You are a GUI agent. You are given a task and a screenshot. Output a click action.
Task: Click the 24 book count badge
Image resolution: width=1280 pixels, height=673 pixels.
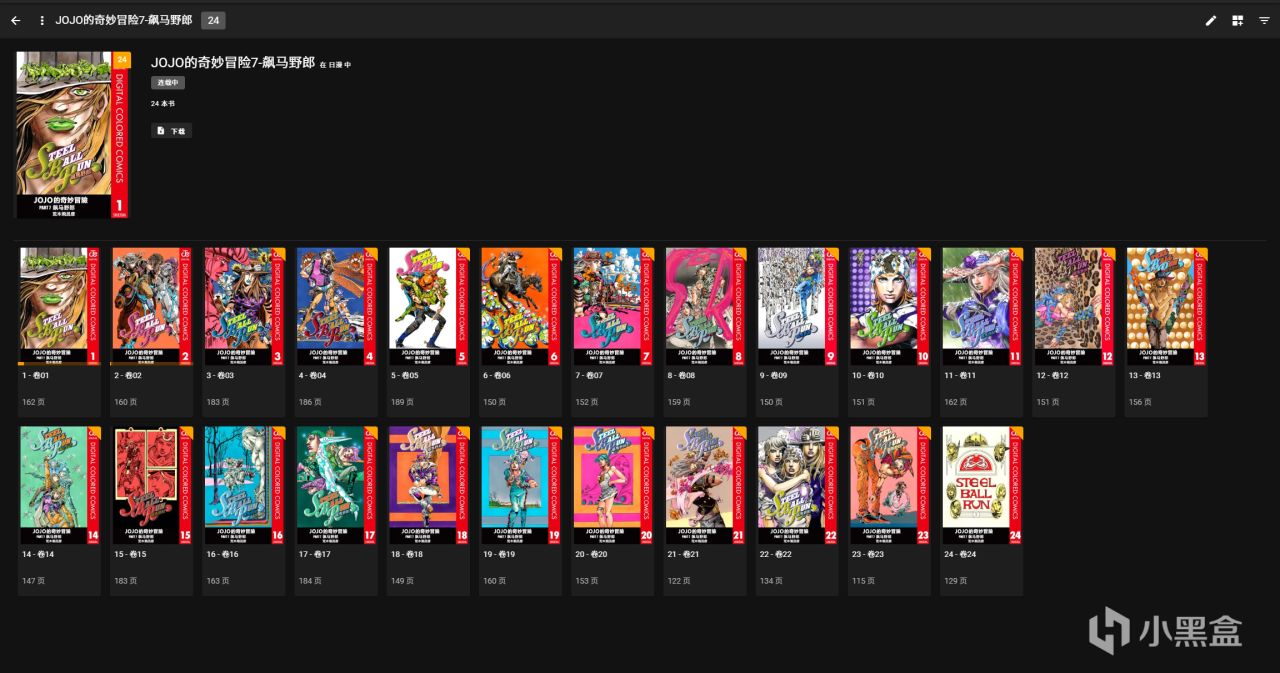point(213,20)
